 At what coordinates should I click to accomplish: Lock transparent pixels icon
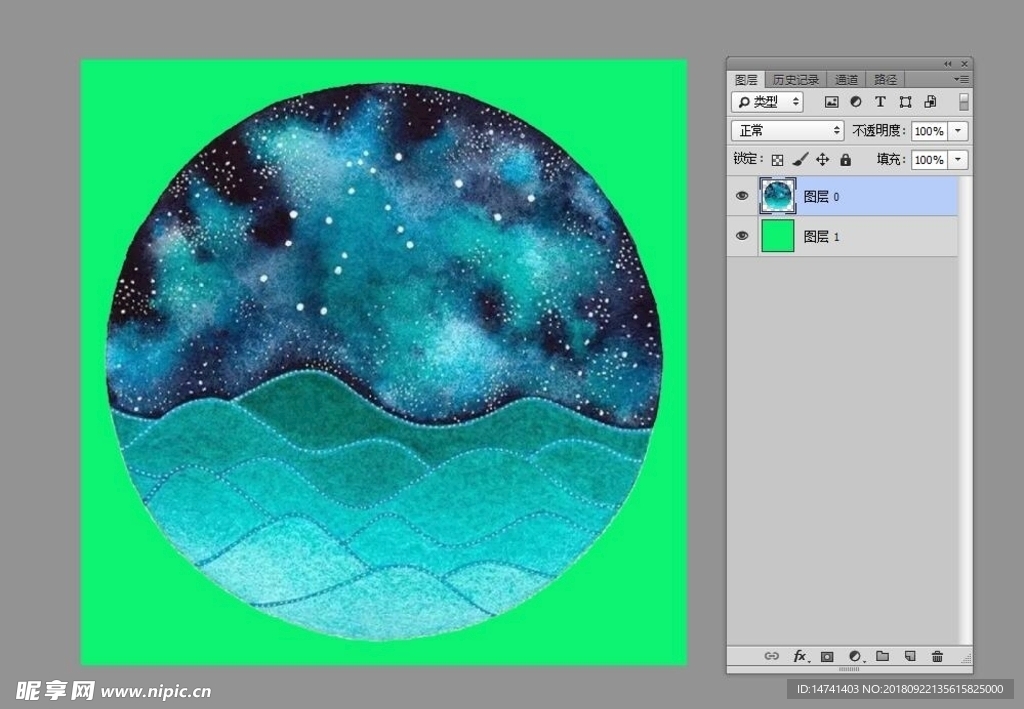[x=777, y=160]
